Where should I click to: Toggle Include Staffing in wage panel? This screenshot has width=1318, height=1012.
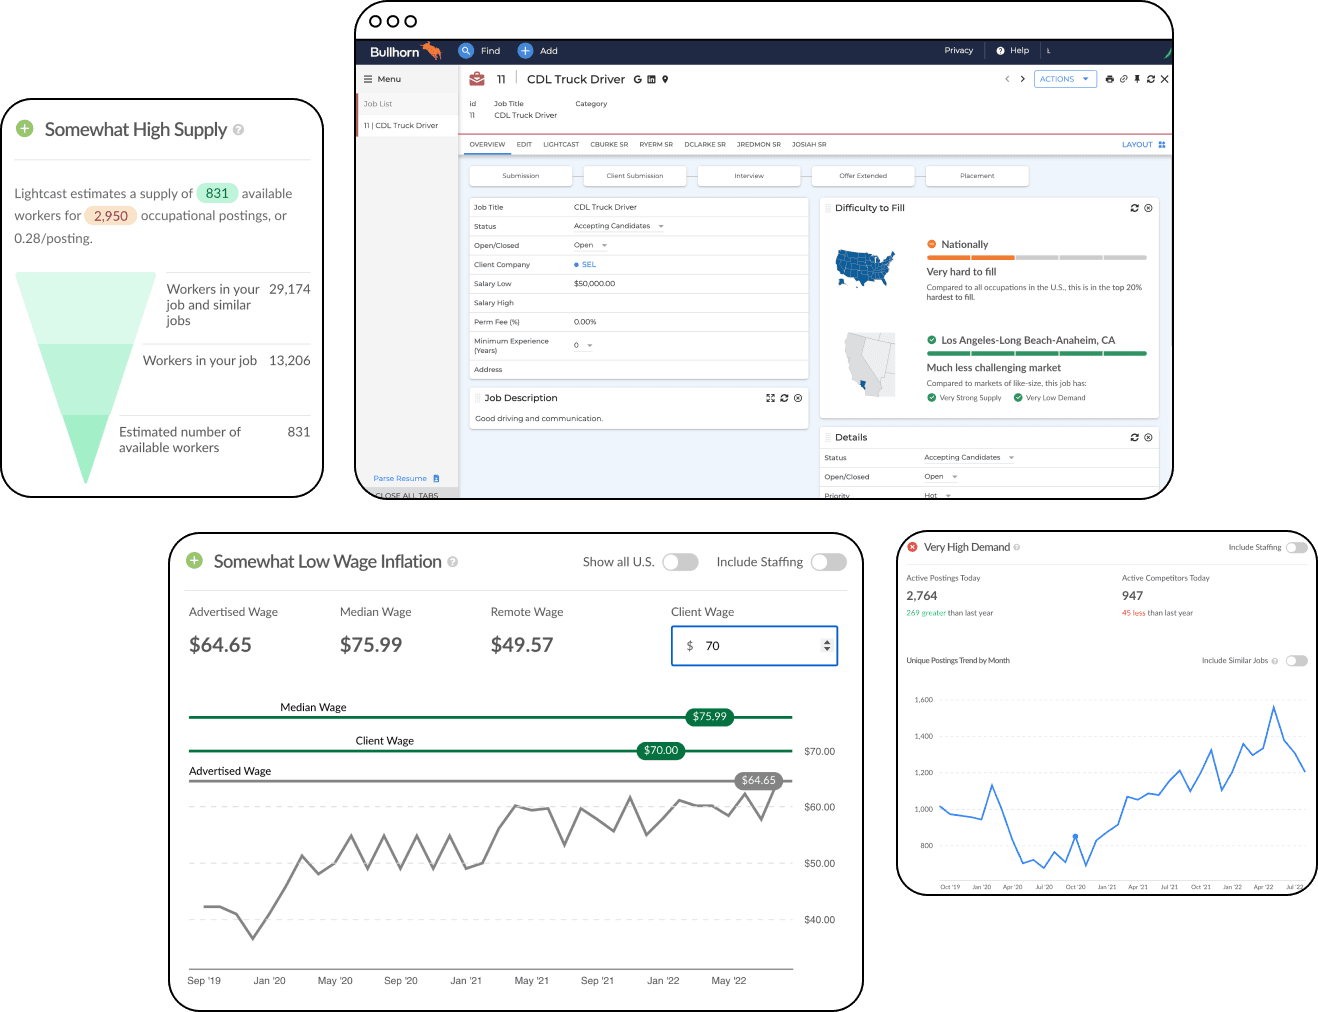coord(829,562)
